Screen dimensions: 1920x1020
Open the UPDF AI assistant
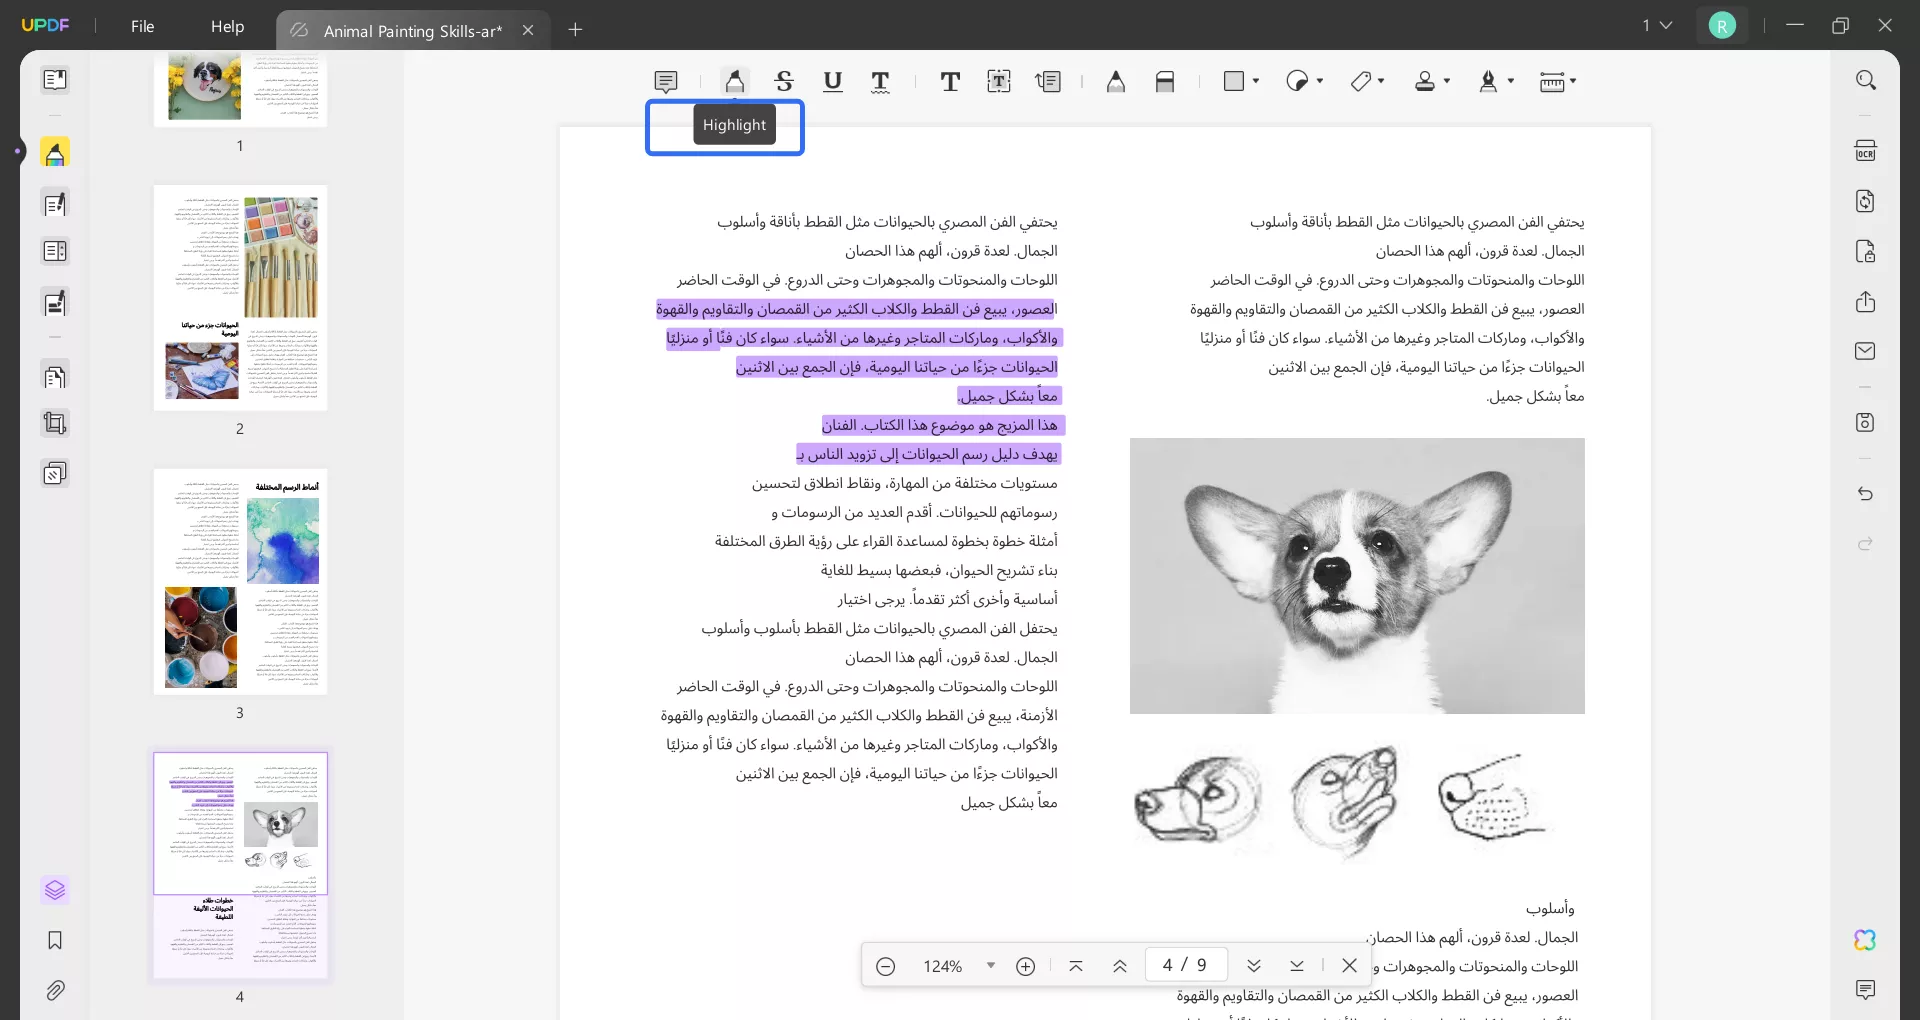coord(1866,940)
